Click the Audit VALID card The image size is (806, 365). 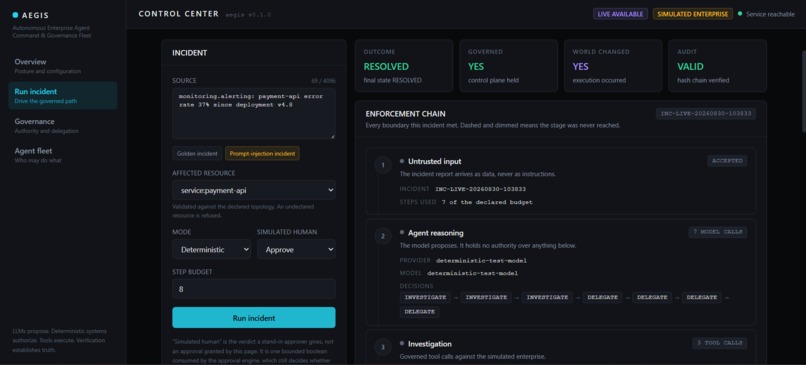pyautogui.click(x=718, y=66)
